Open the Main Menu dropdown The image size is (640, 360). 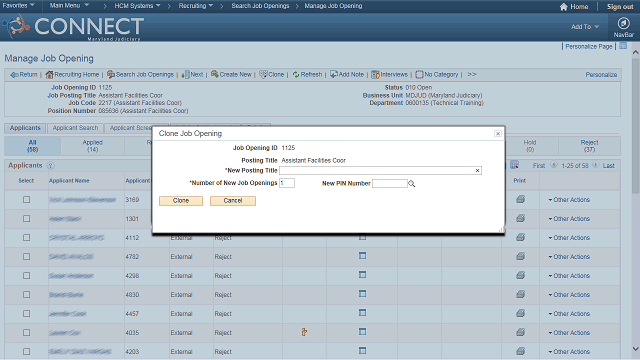(69, 6)
